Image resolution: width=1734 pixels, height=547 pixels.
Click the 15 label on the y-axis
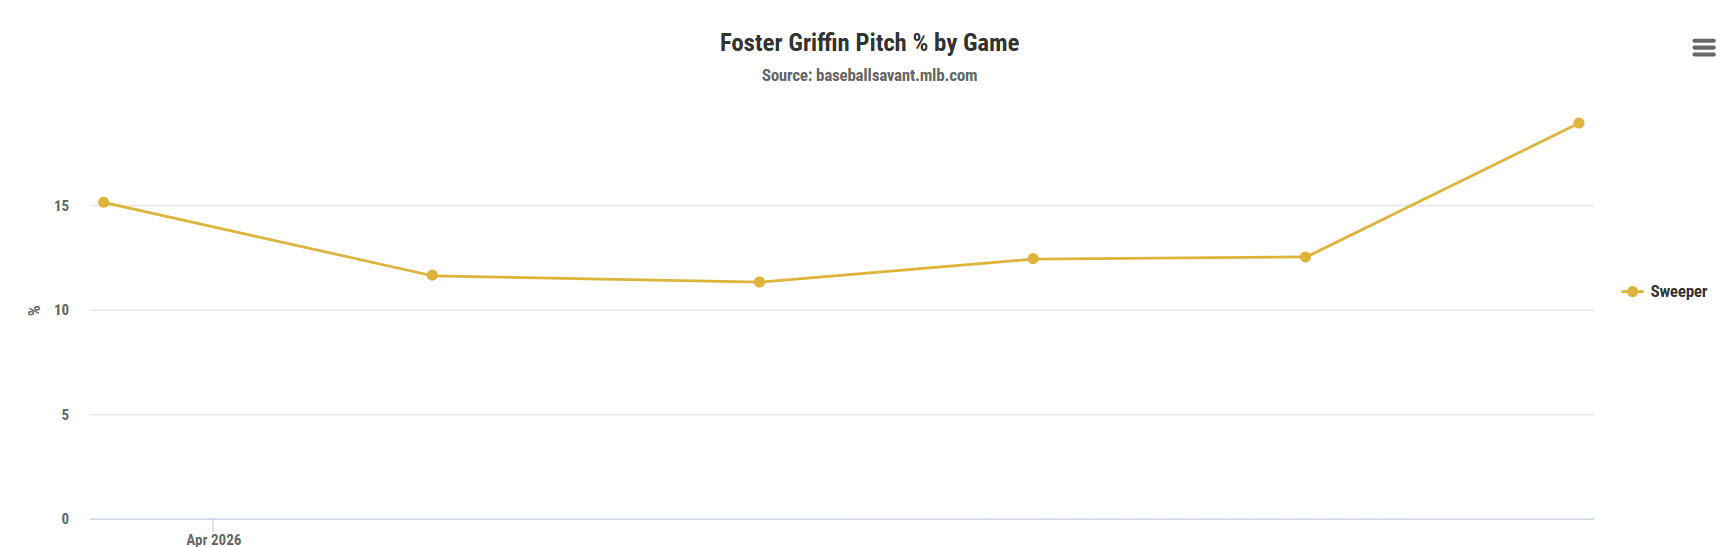62,206
